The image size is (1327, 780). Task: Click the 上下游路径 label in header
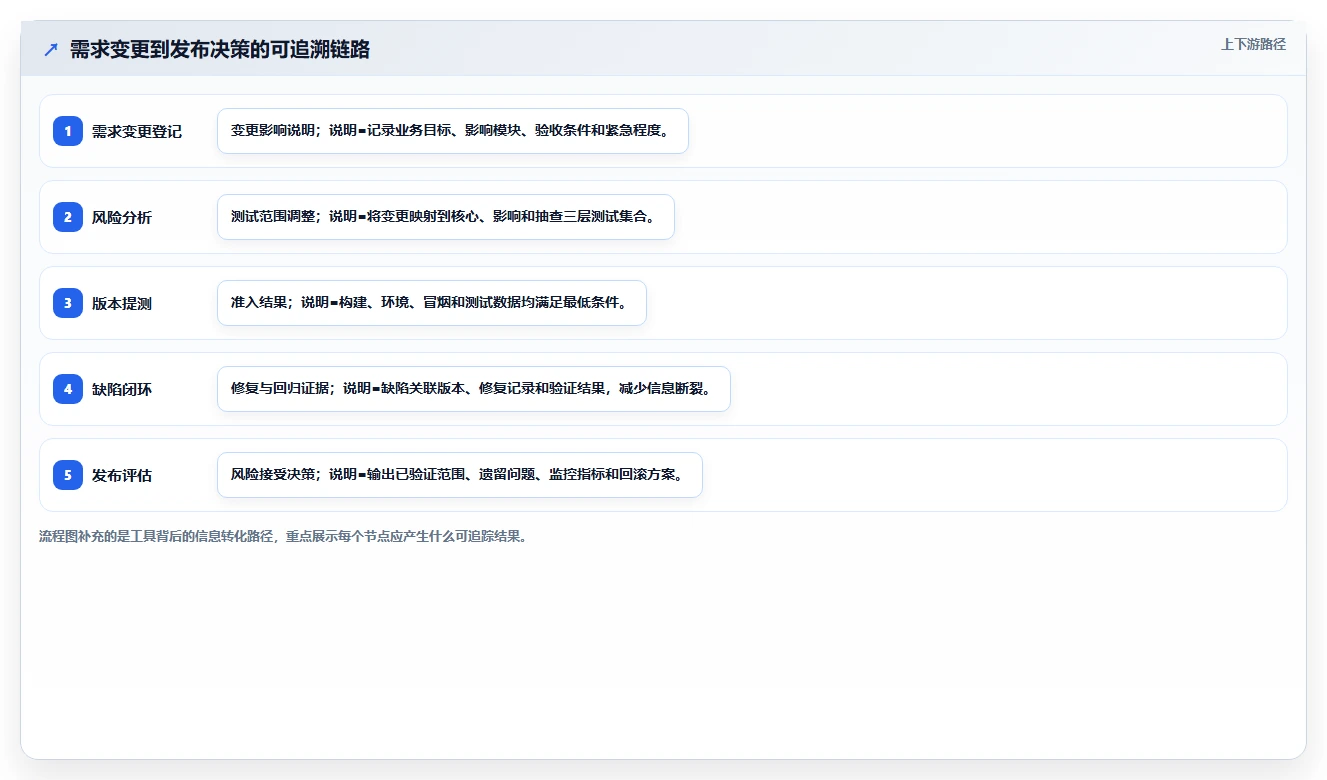point(1253,44)
